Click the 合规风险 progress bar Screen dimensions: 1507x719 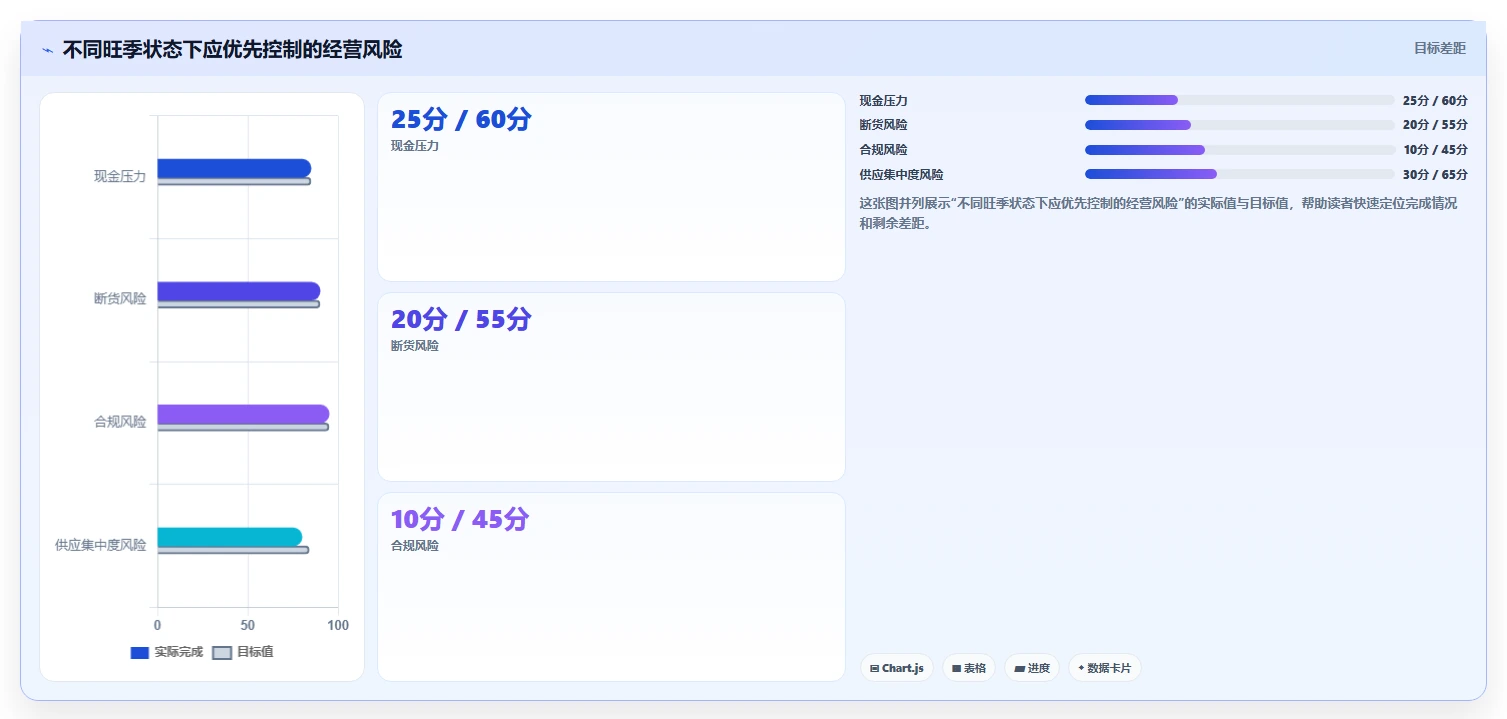[x=1239, y=150]
